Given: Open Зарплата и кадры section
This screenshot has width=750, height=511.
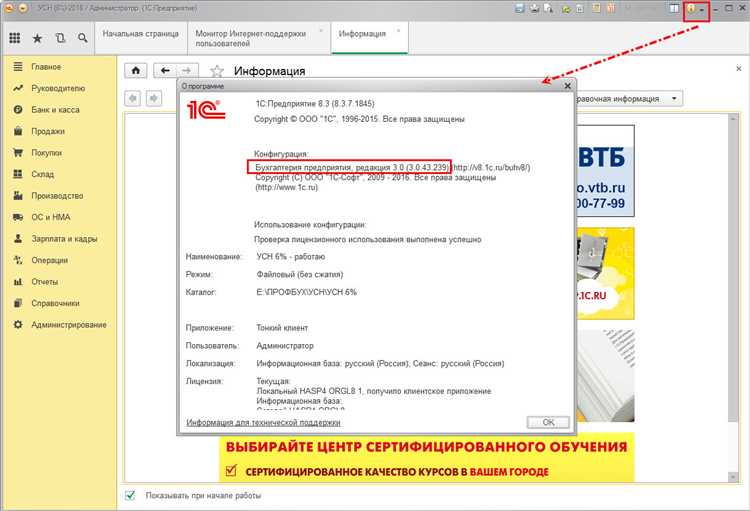Looking at the screenshot, I should 64,239.
